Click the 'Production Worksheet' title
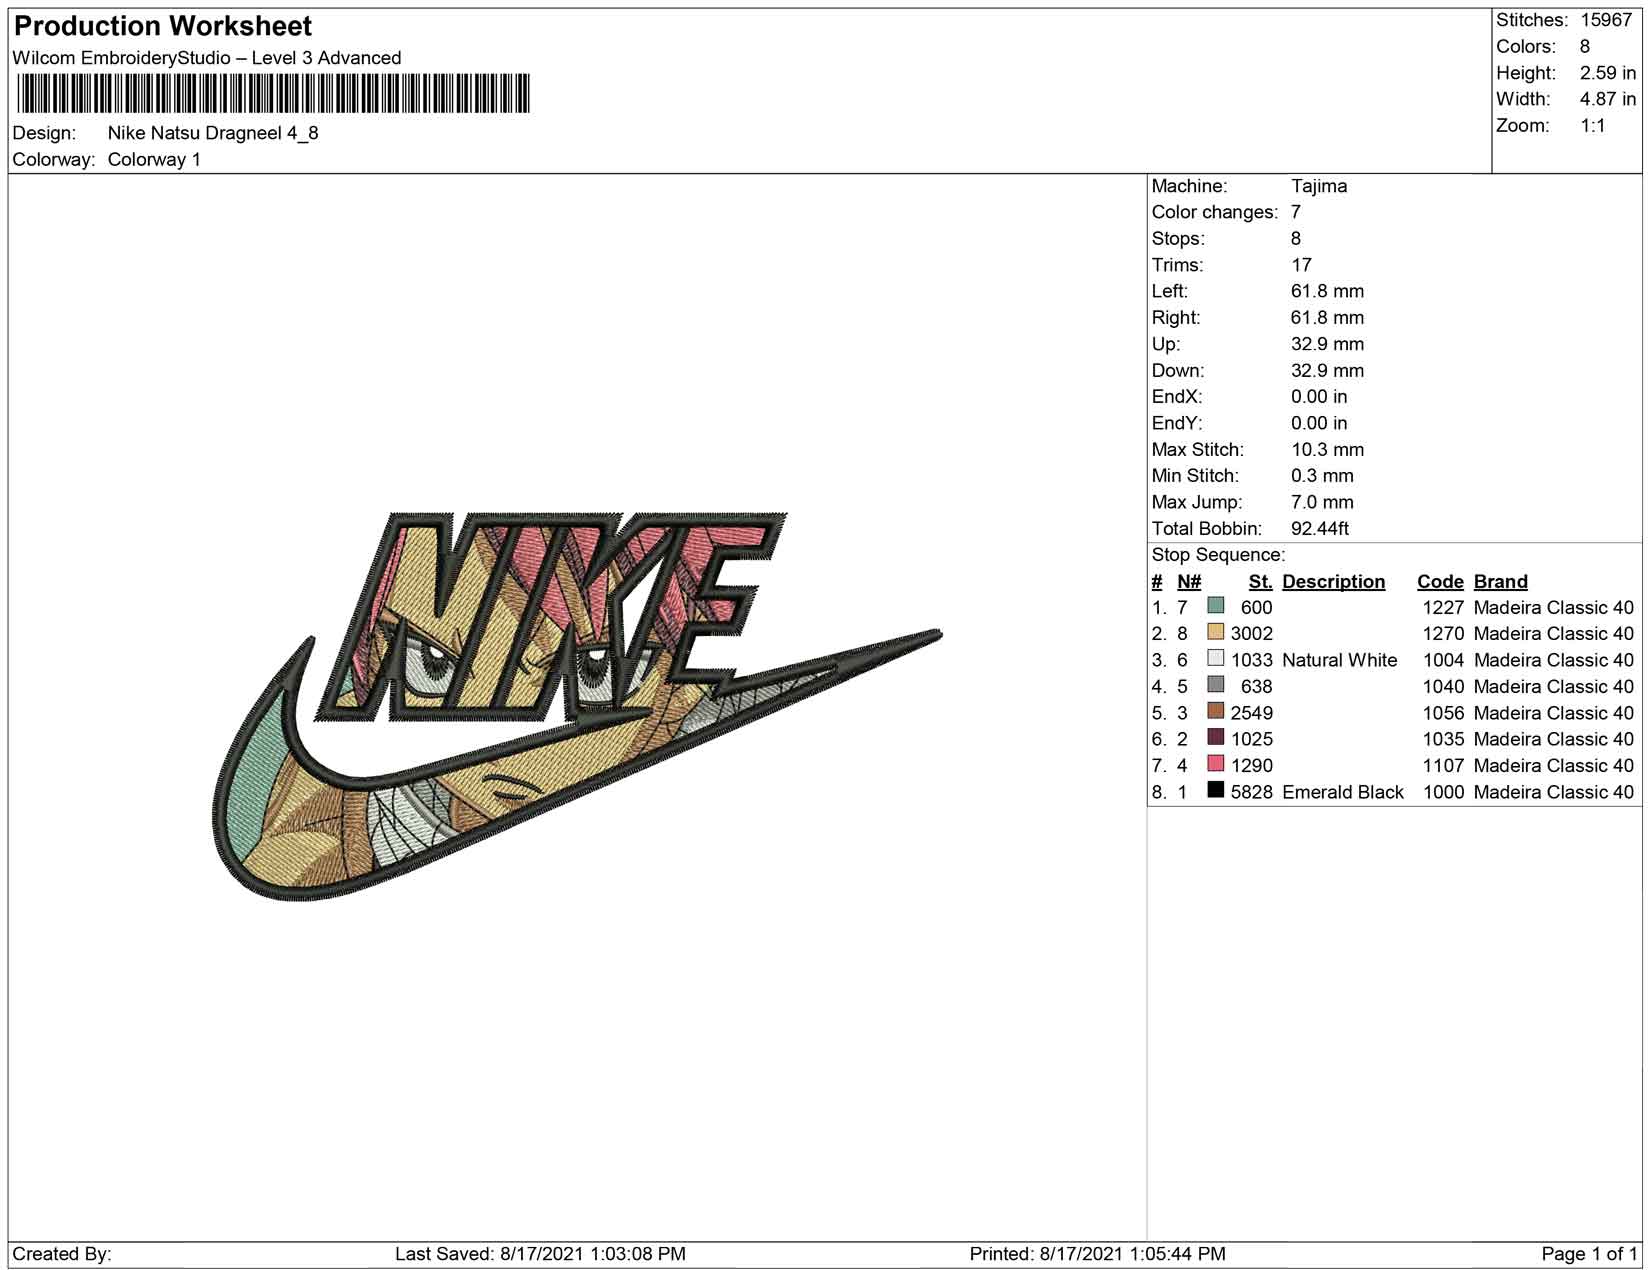 (163, 26)
